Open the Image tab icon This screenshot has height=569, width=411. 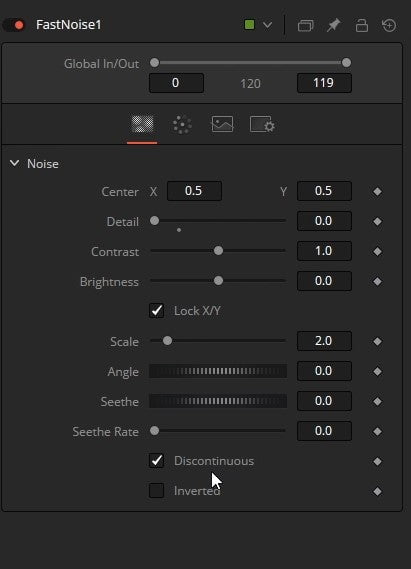[222, 124]
